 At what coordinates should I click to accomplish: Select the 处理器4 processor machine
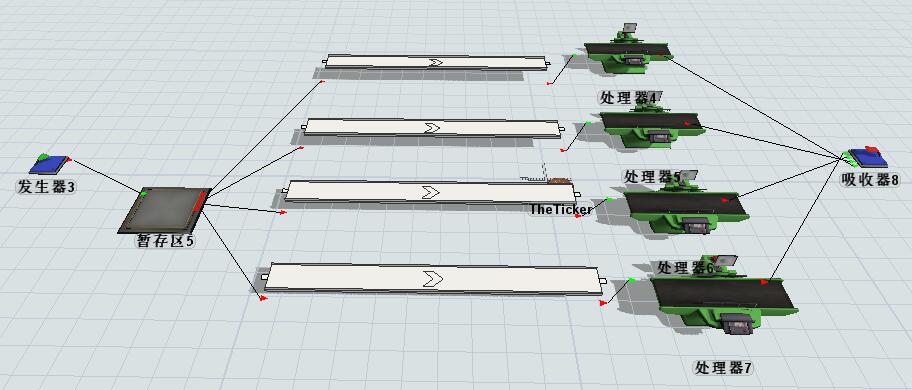627,52
